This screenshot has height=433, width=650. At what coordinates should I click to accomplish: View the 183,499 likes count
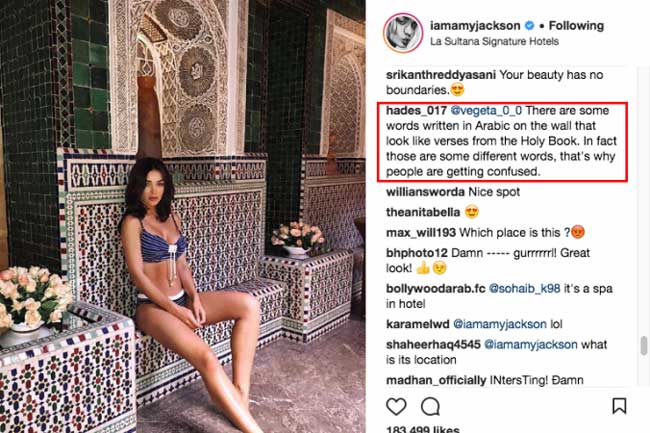(x=422, y=429)
